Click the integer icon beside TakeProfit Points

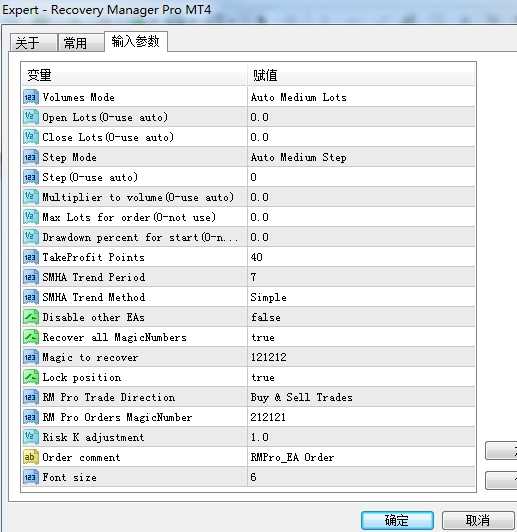click(x=31, y=258)
